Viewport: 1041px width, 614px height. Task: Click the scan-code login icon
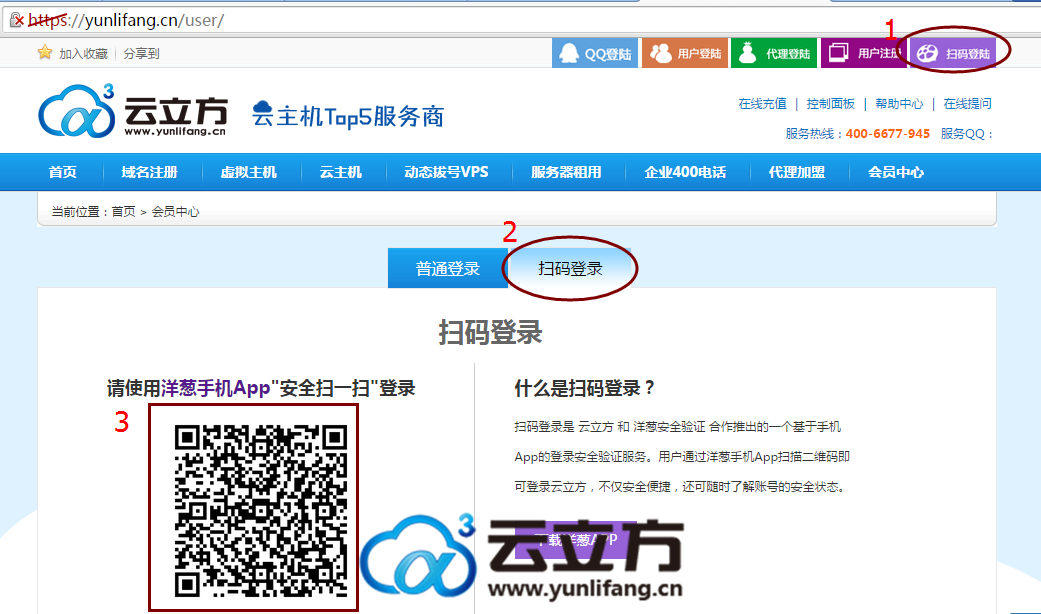(927, 53)
